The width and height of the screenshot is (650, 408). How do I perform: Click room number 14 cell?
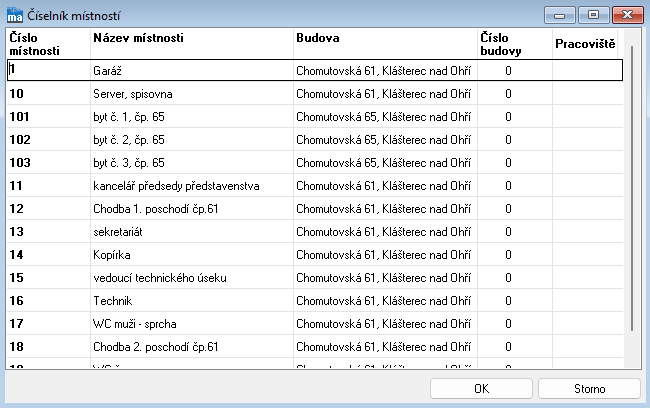tap(49, 255)
